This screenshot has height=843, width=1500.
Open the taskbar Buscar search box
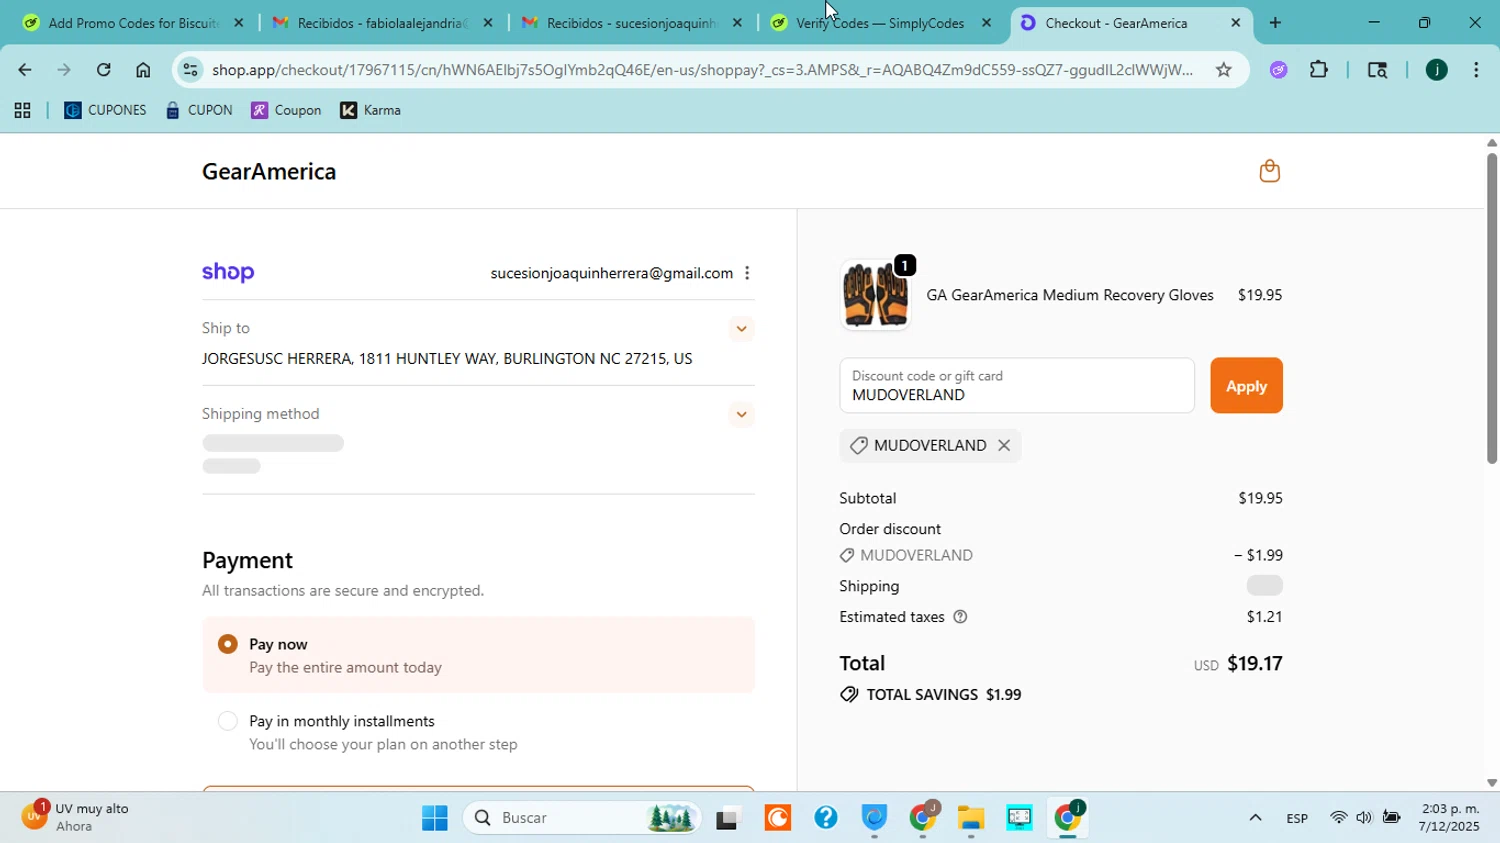[x=582, y=818]
